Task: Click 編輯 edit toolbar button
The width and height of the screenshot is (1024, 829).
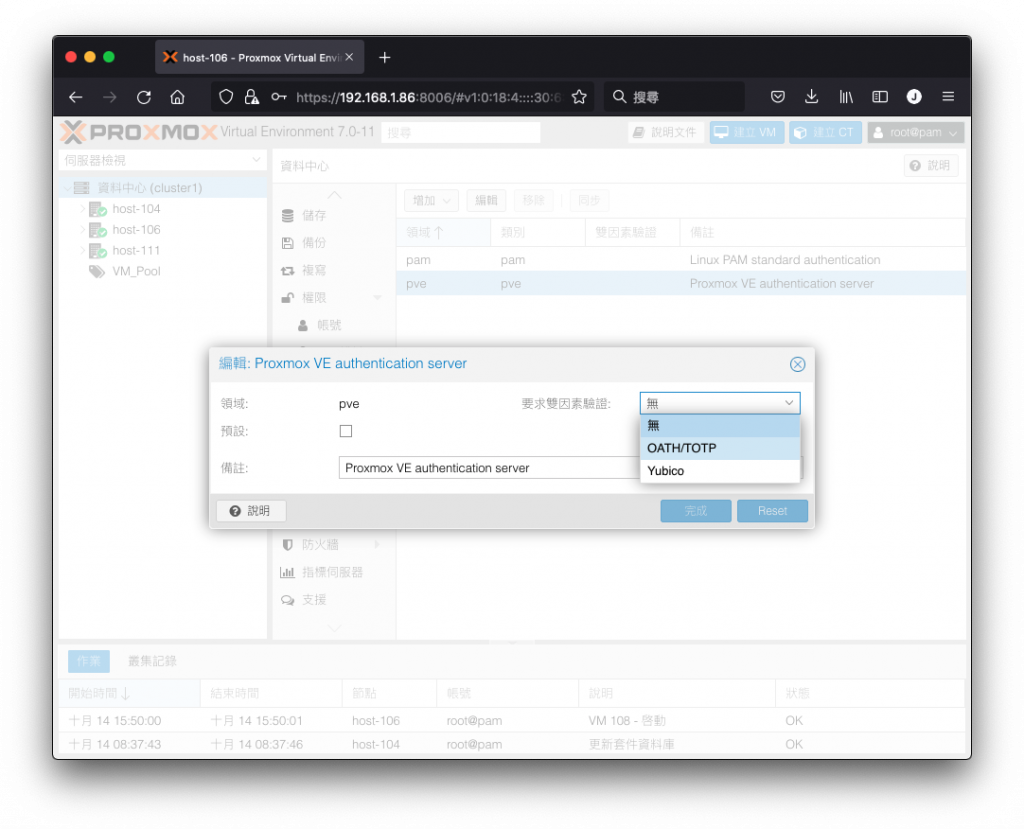Action: point(486,201)
